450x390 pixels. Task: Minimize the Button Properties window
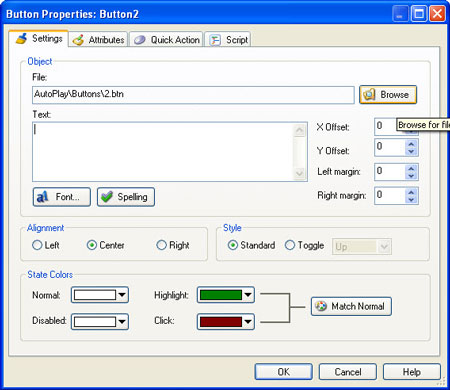click(400, 14)
